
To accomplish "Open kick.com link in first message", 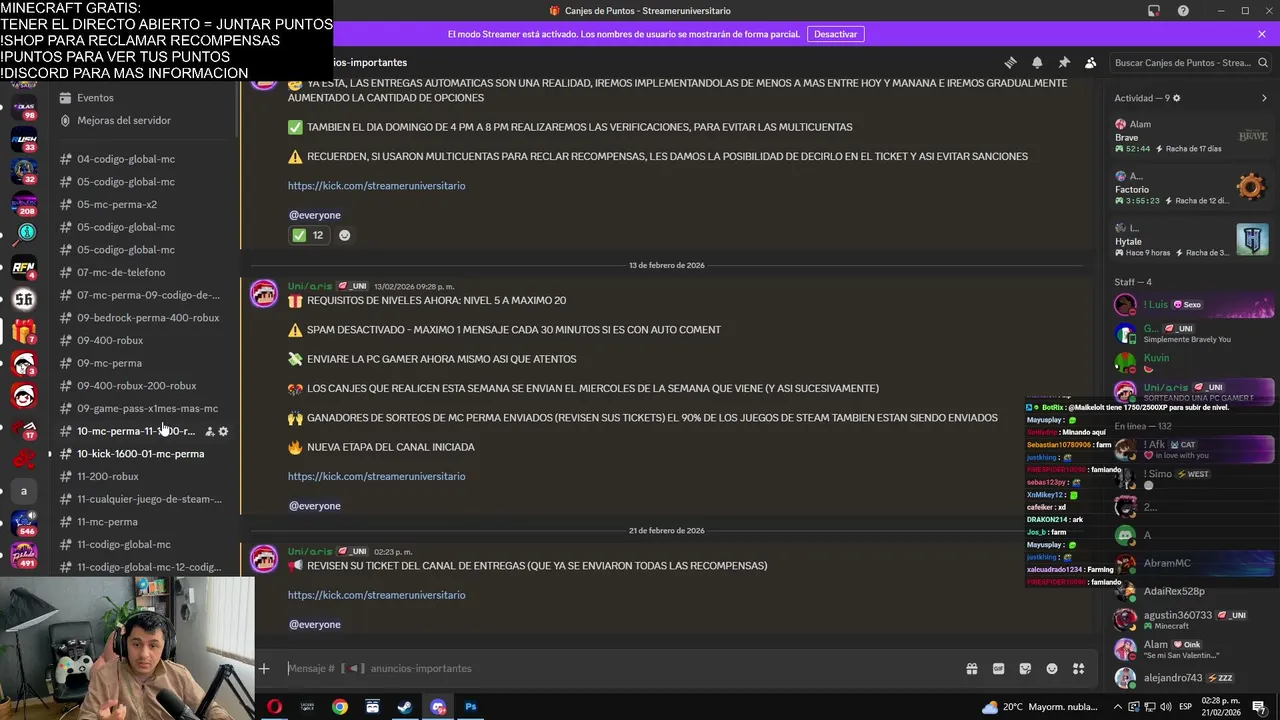I will point(376,185).
